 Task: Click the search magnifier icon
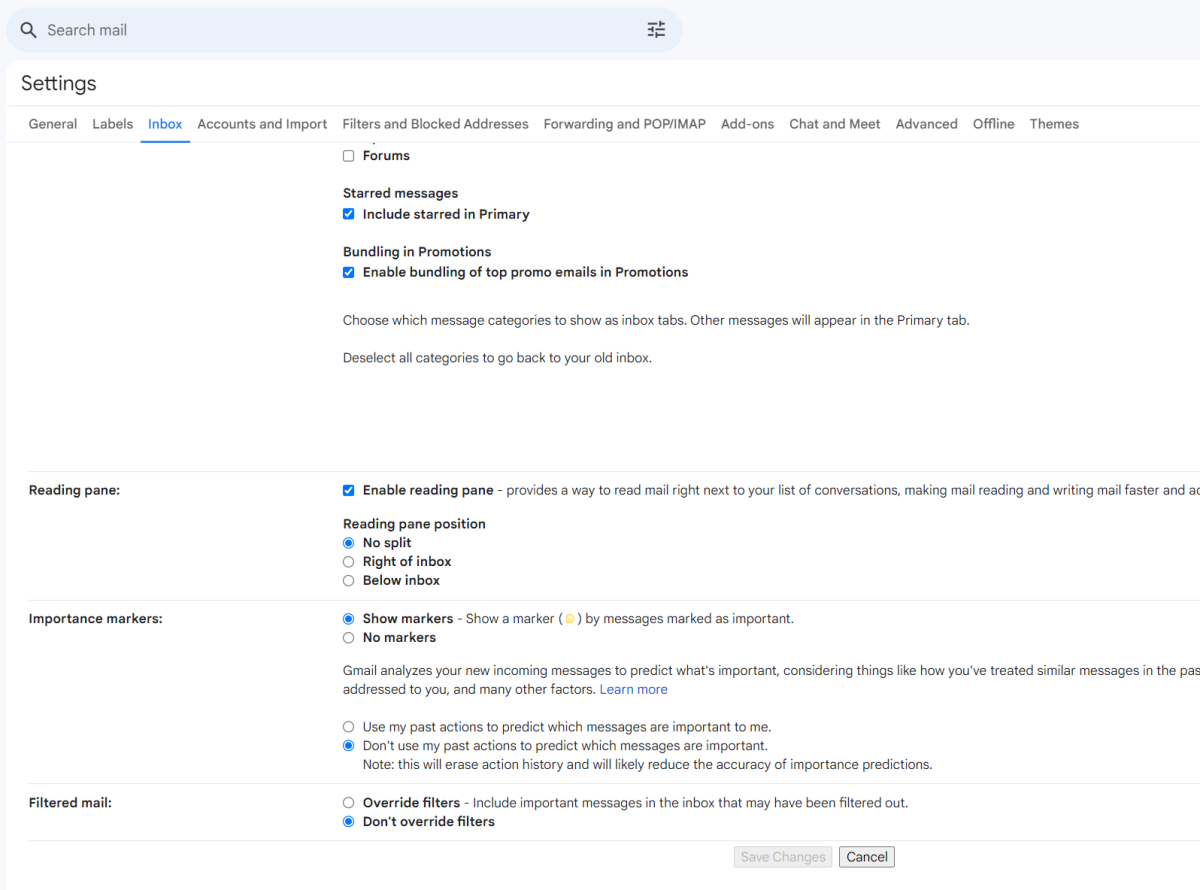28,30
